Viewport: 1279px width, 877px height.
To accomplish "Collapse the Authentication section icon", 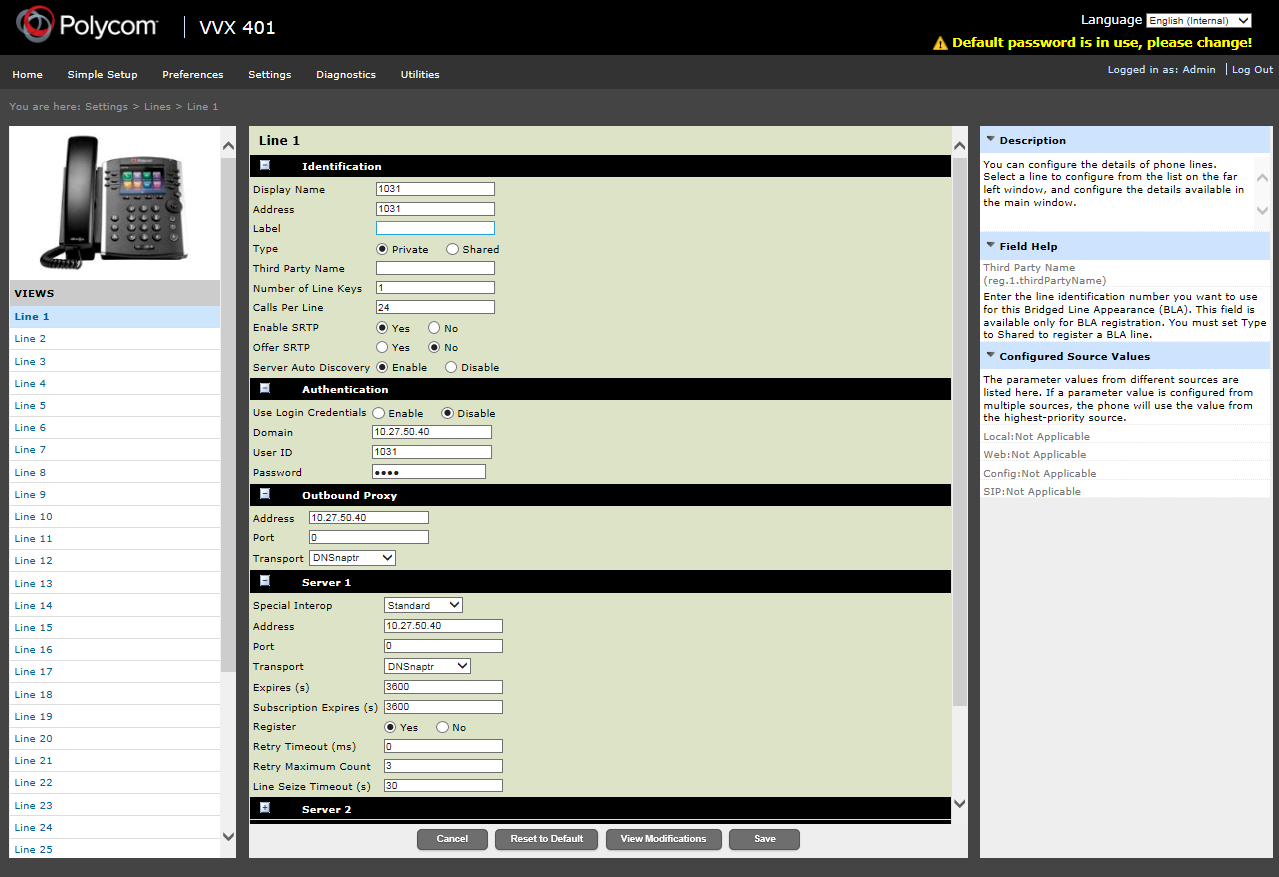I will click(265, 389).
